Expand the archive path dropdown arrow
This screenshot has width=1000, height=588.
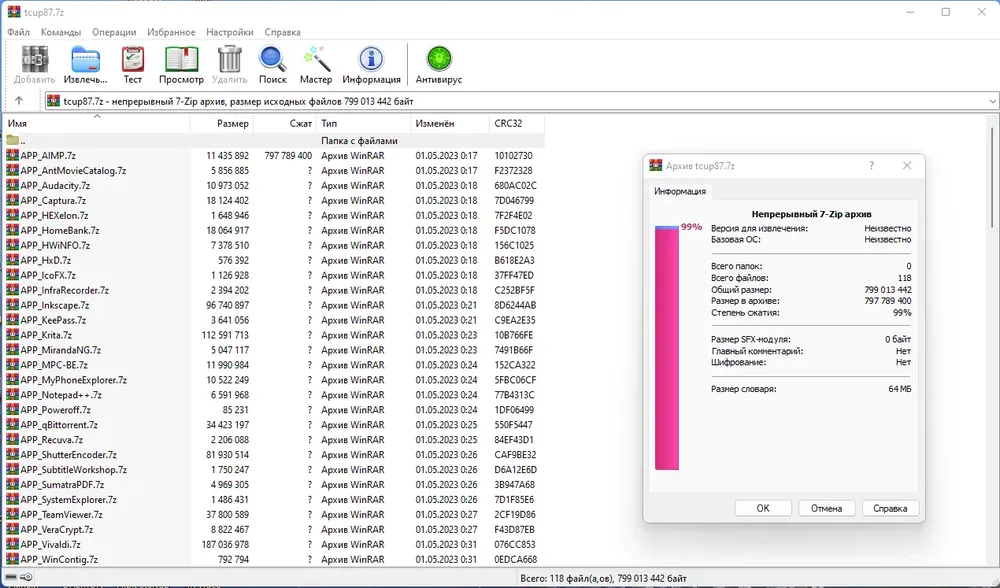(992, 101)
